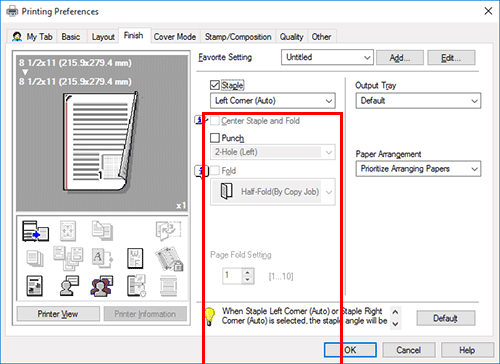
Task: Click the Page Fold Setting number field
Action: (232, 276)
